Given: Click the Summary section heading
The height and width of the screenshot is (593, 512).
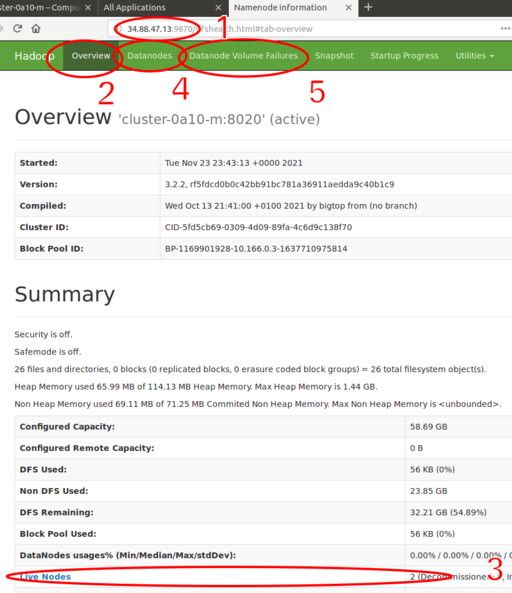Looking at the screenshot, I should [x=65, y=294].
